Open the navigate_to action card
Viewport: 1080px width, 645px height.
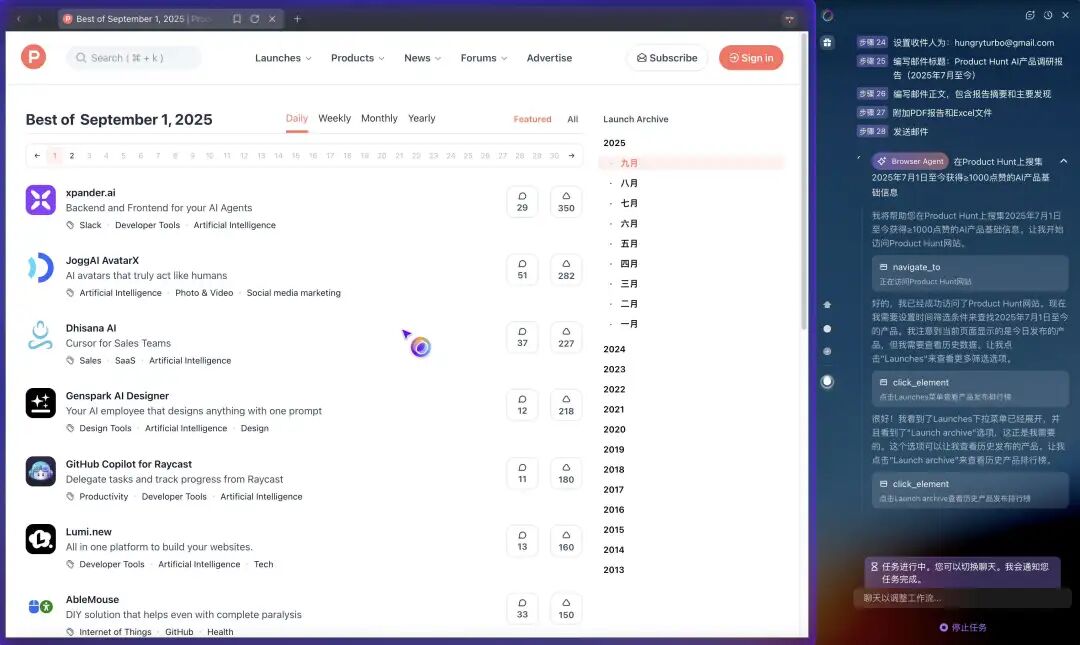pos(970,274)
